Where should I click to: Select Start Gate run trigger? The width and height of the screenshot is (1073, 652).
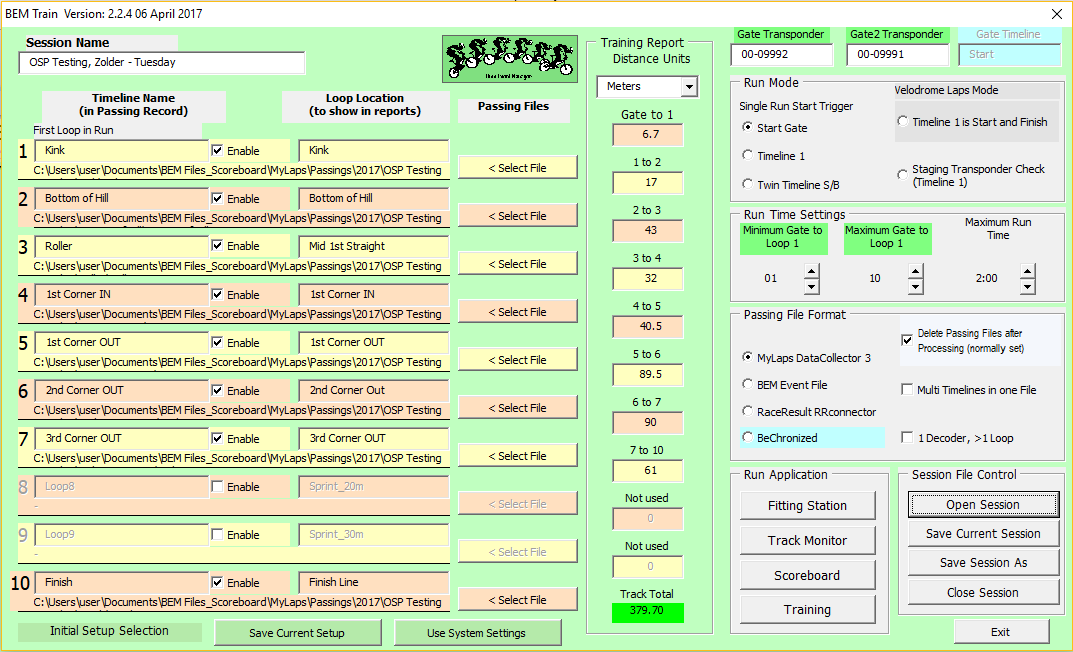click(x=747, y=127)
